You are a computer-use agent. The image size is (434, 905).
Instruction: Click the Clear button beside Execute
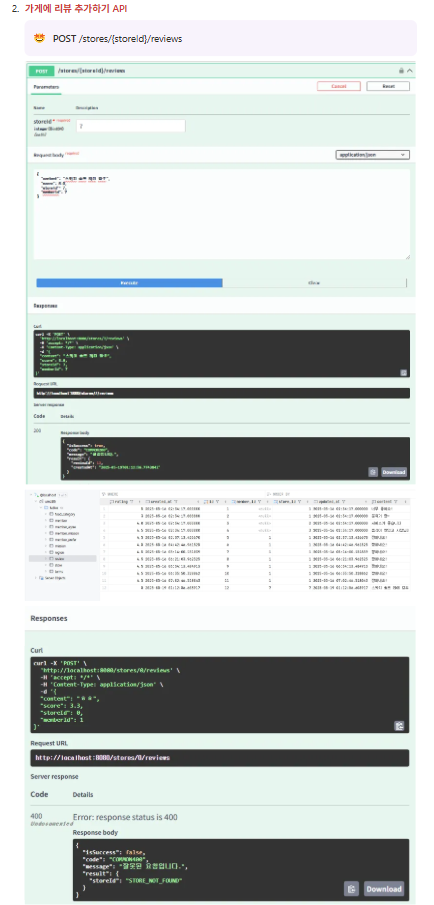(315, 283)
